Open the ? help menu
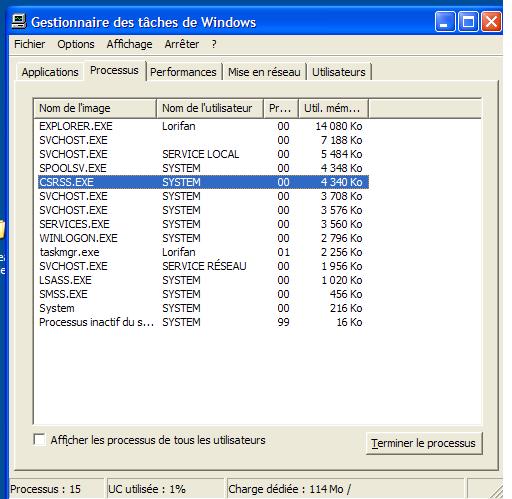Screen dimensions: 512x499 tap(214, 44)
